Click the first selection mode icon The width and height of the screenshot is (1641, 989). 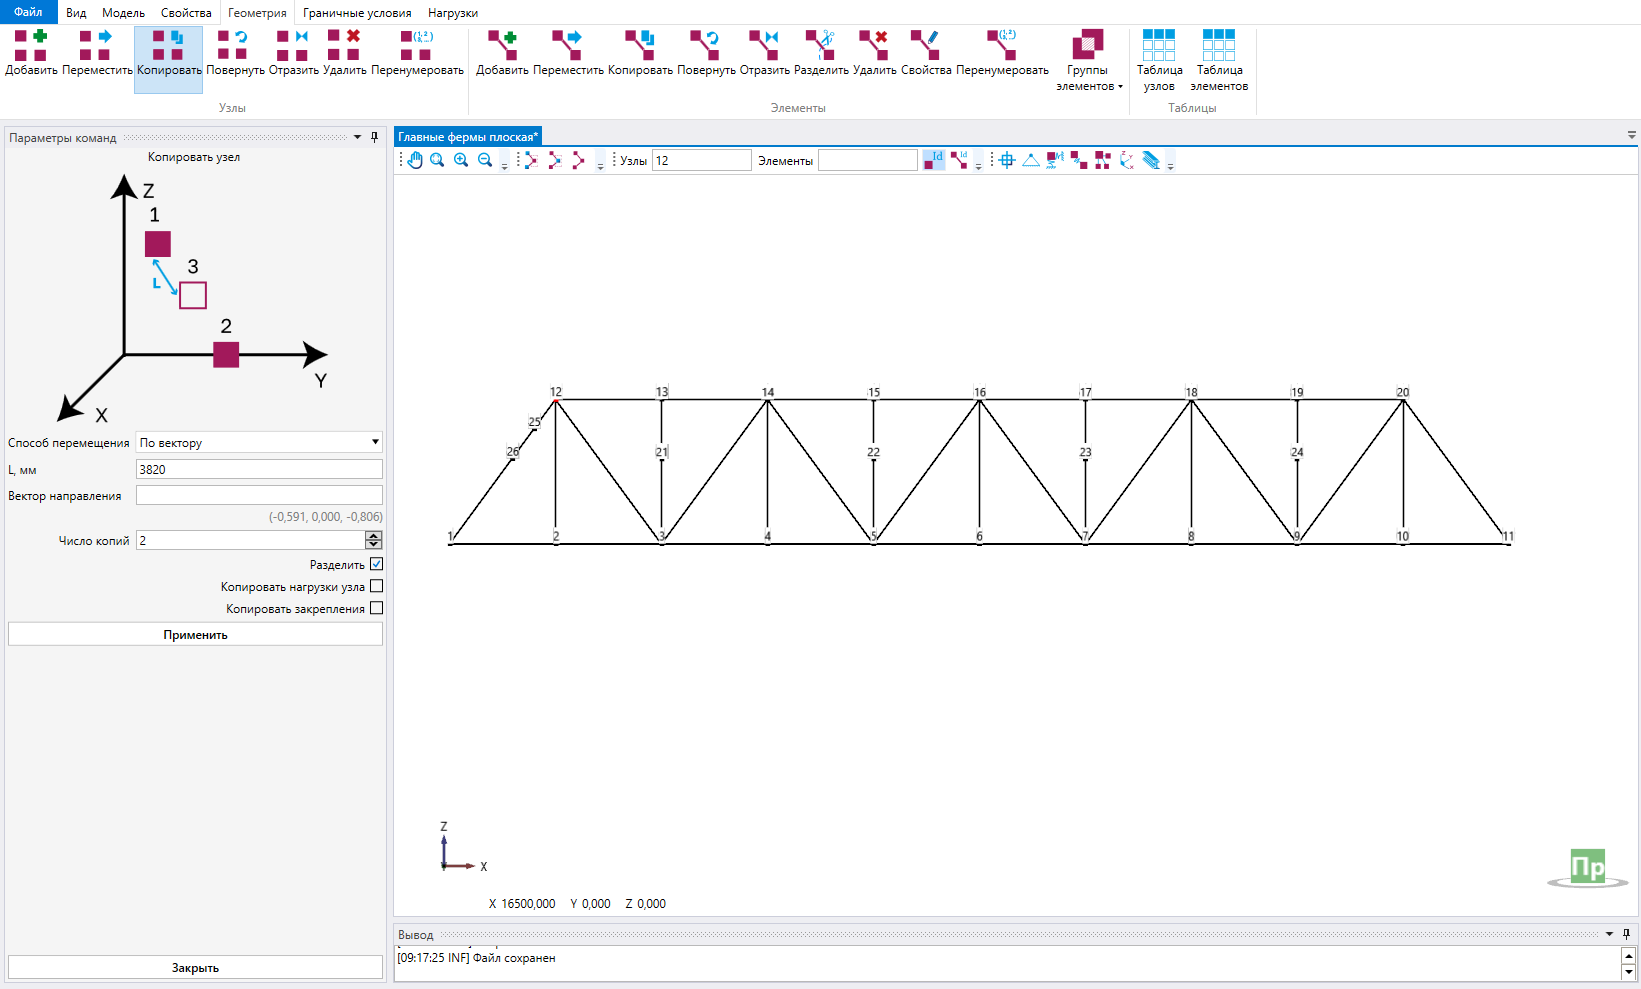[530, 160]
